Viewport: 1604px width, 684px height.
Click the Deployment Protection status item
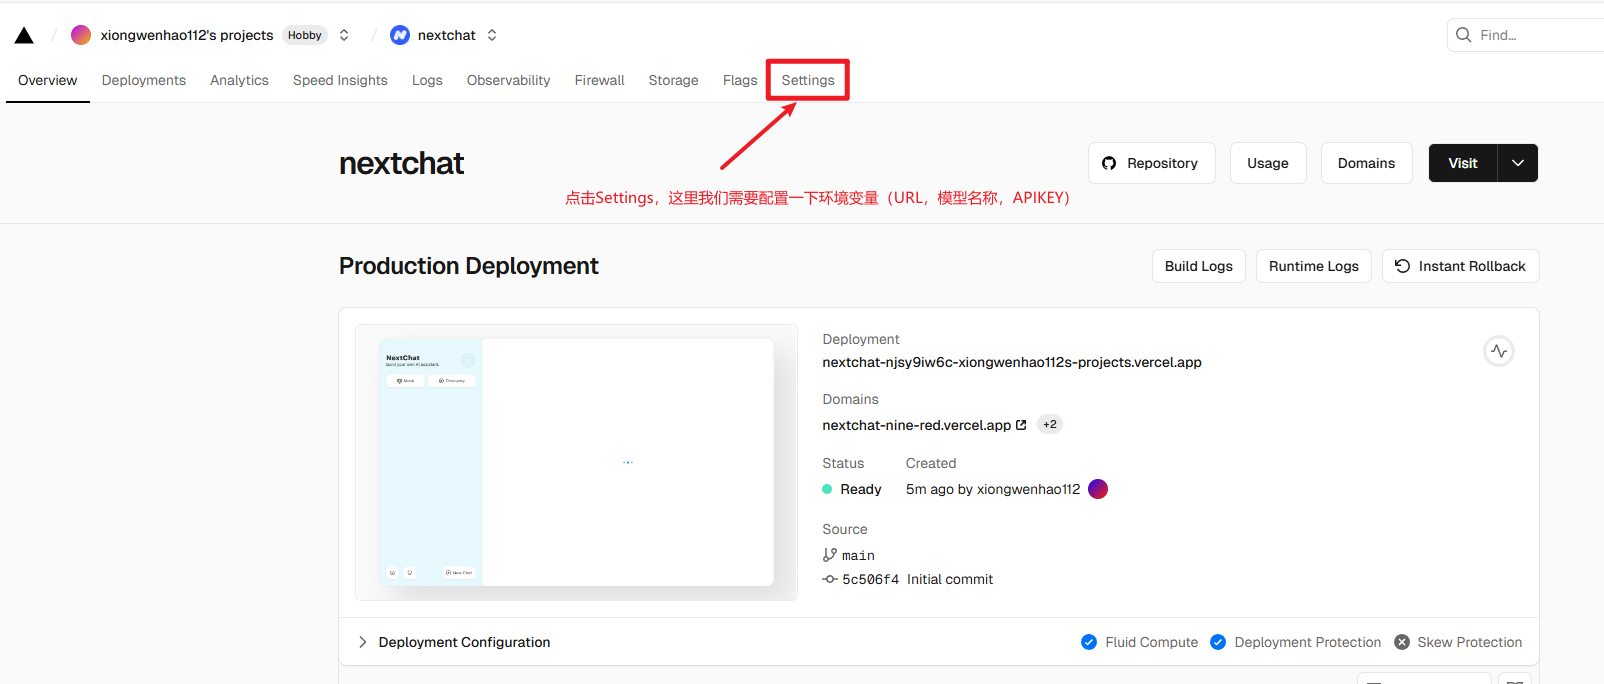point(1295,642)
